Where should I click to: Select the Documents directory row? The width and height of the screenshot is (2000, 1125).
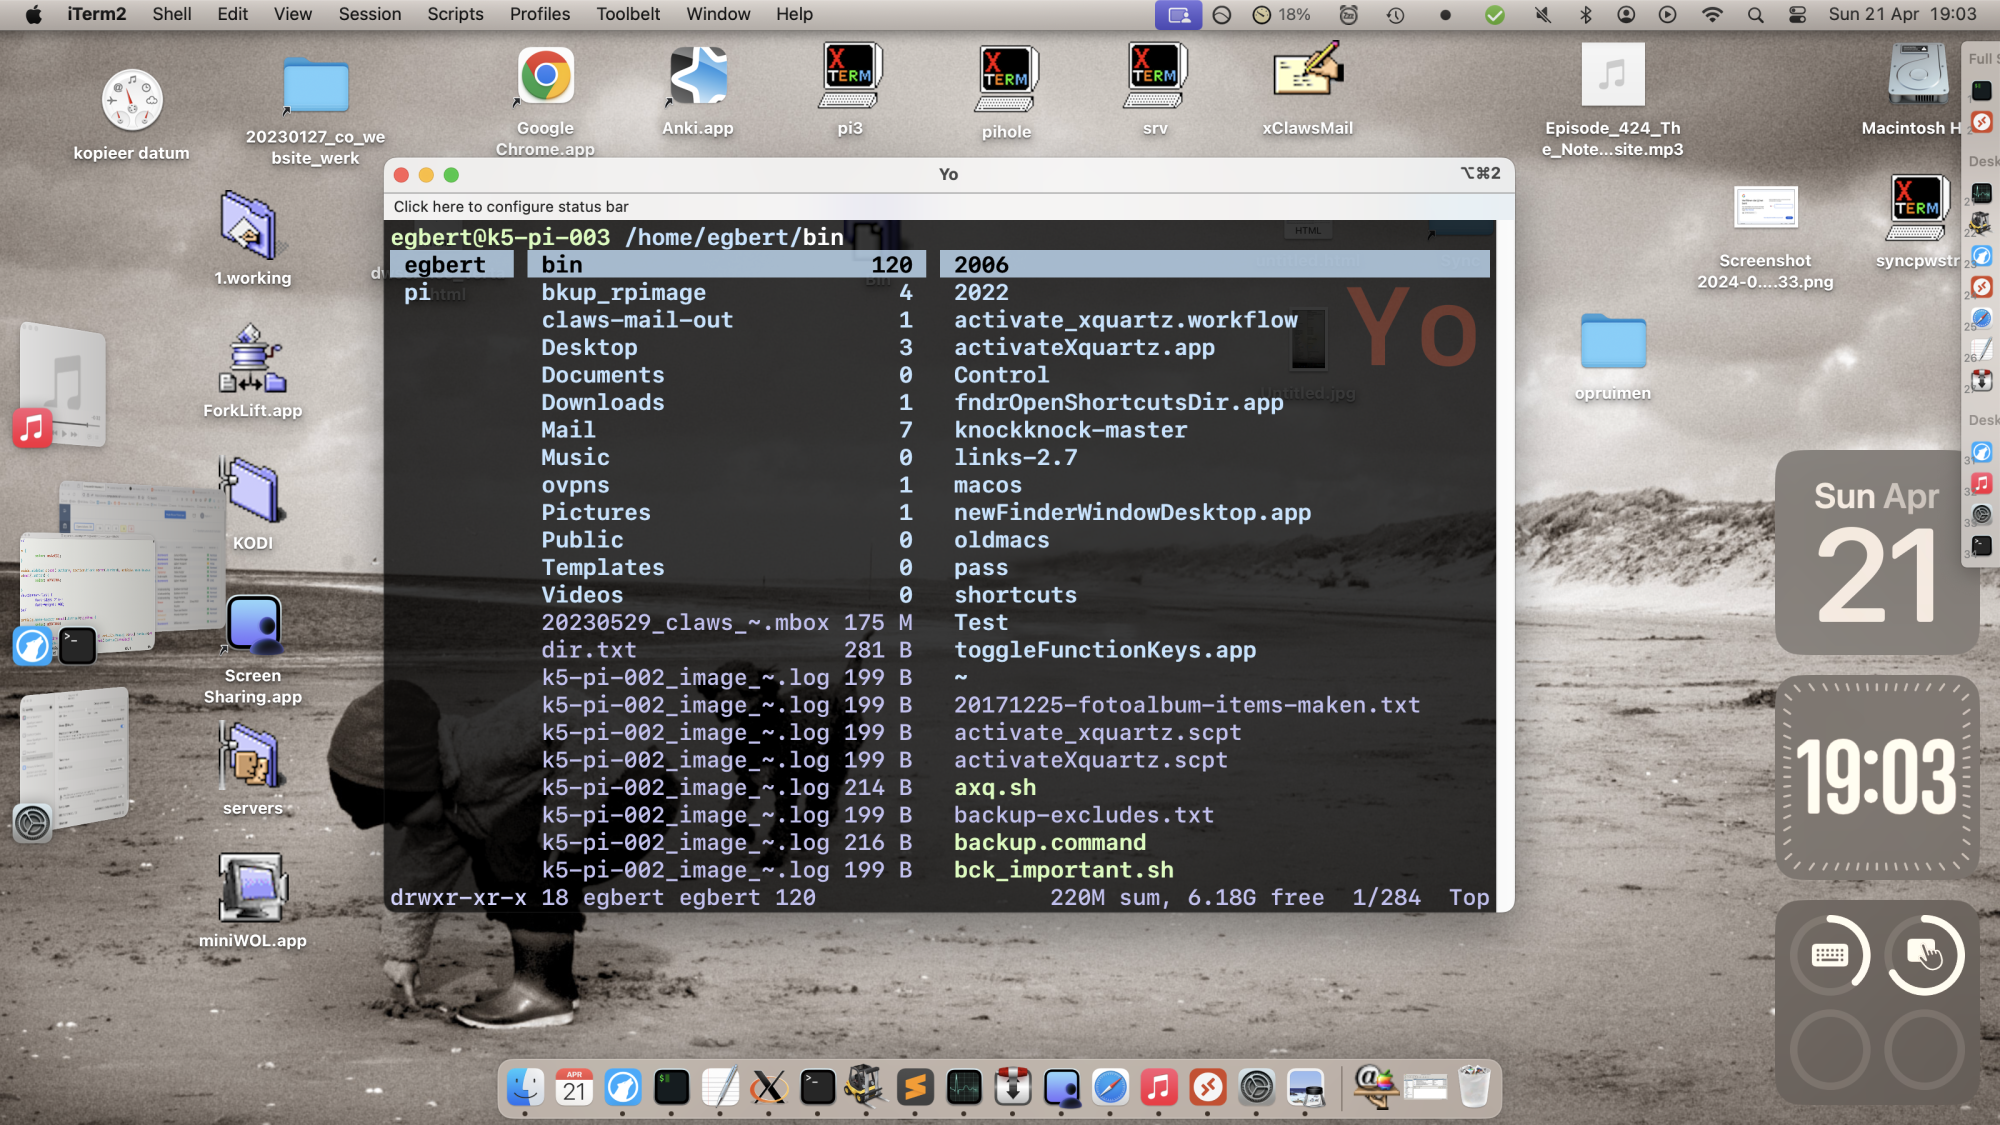click(x=726, y=375)
